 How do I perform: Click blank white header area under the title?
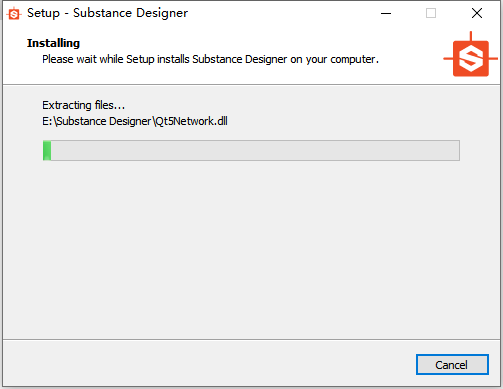(x=233, y=75)
